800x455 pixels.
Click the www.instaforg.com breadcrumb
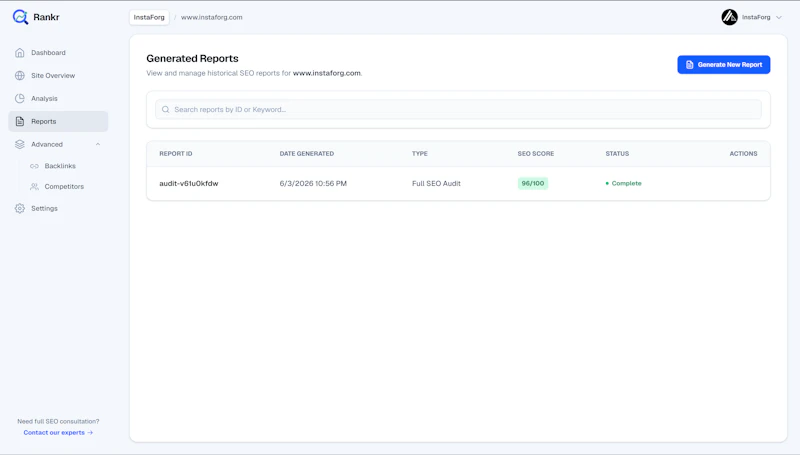[x=212, y=17]
